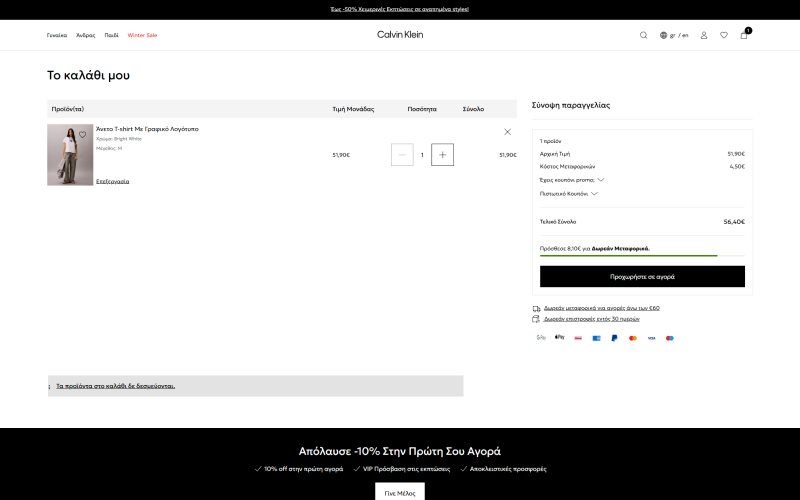Increase quantity with the plus button
This screenshot has width=800, height=500.
tap(444, 155)
